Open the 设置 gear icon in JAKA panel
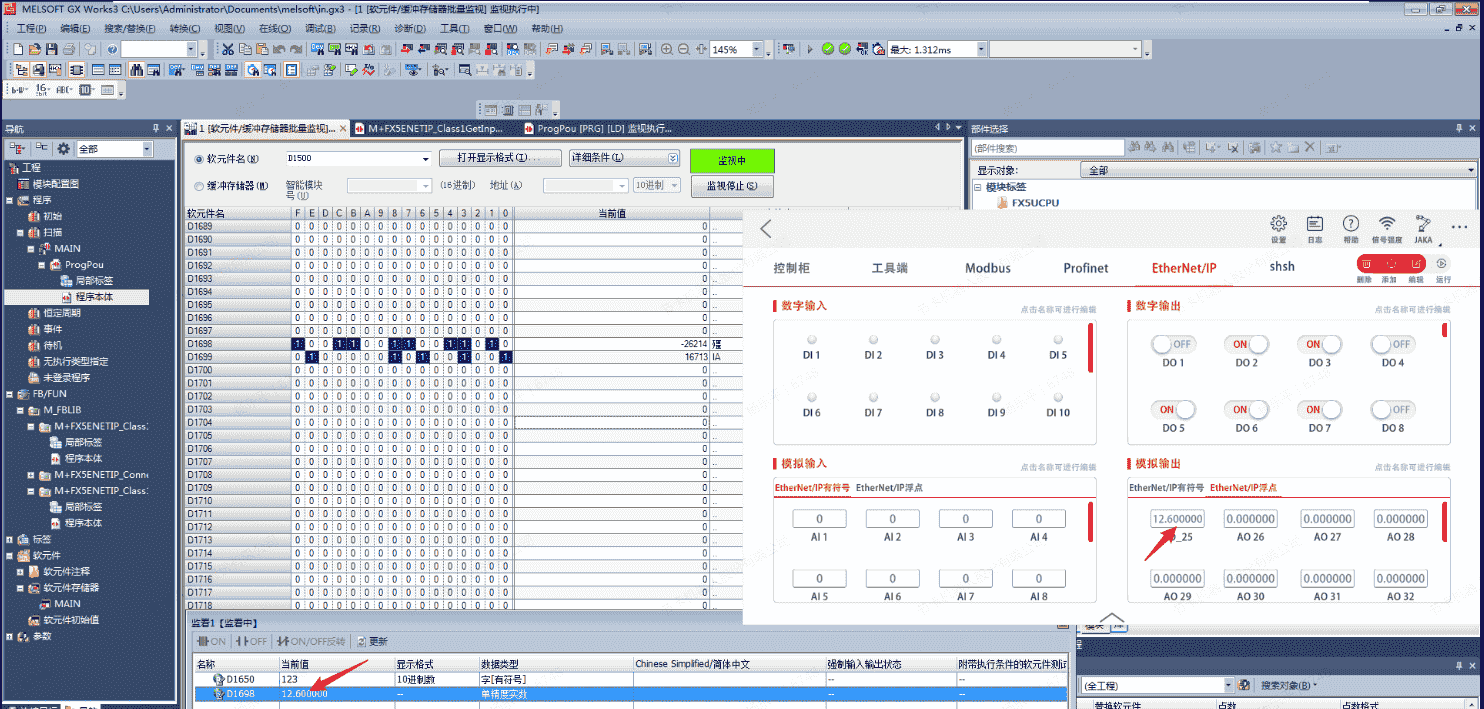The image size is (1484, 709). (1278, 227)
